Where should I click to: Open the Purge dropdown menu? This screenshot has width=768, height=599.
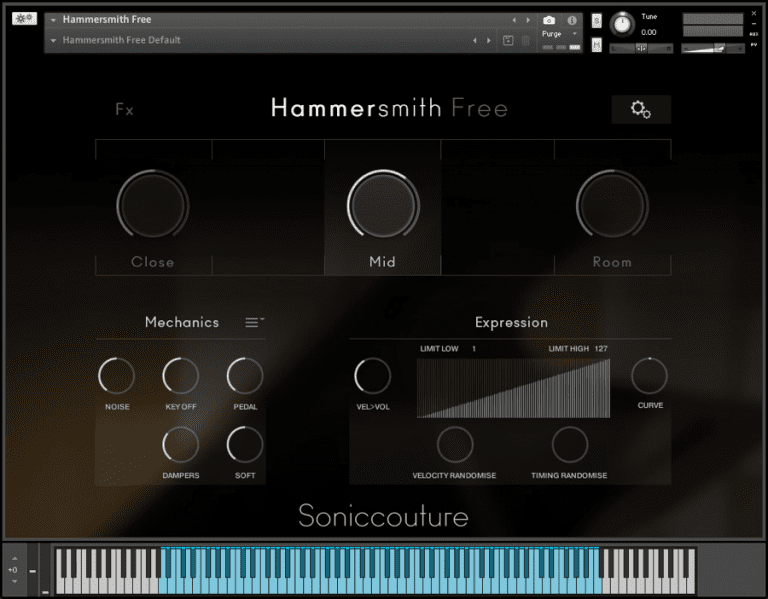[559, 34]
